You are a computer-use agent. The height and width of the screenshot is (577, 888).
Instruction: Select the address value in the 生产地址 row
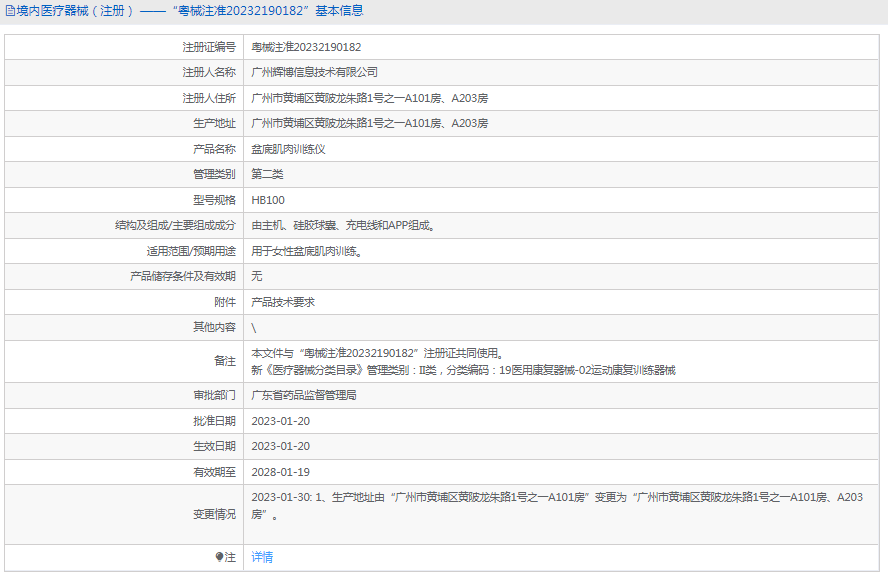tap(369, 123)
